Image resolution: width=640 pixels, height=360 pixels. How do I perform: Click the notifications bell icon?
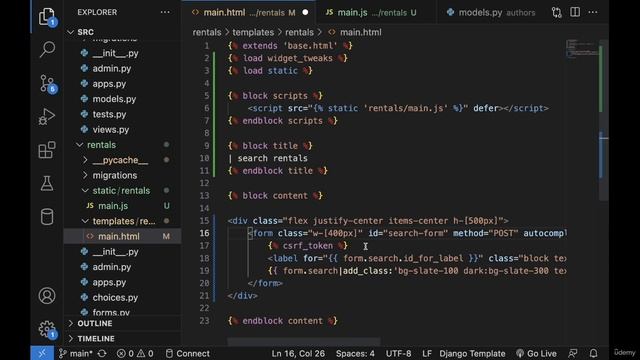(593, 353)
